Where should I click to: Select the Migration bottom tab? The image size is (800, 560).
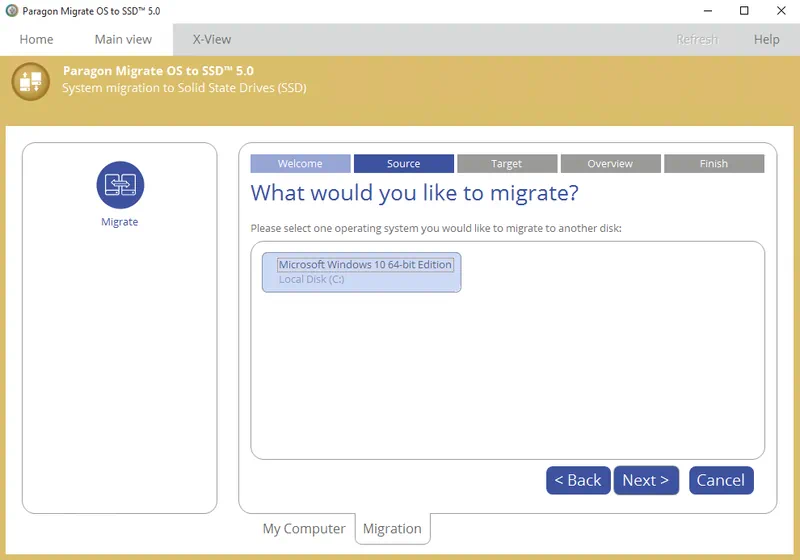coord(392,529)
